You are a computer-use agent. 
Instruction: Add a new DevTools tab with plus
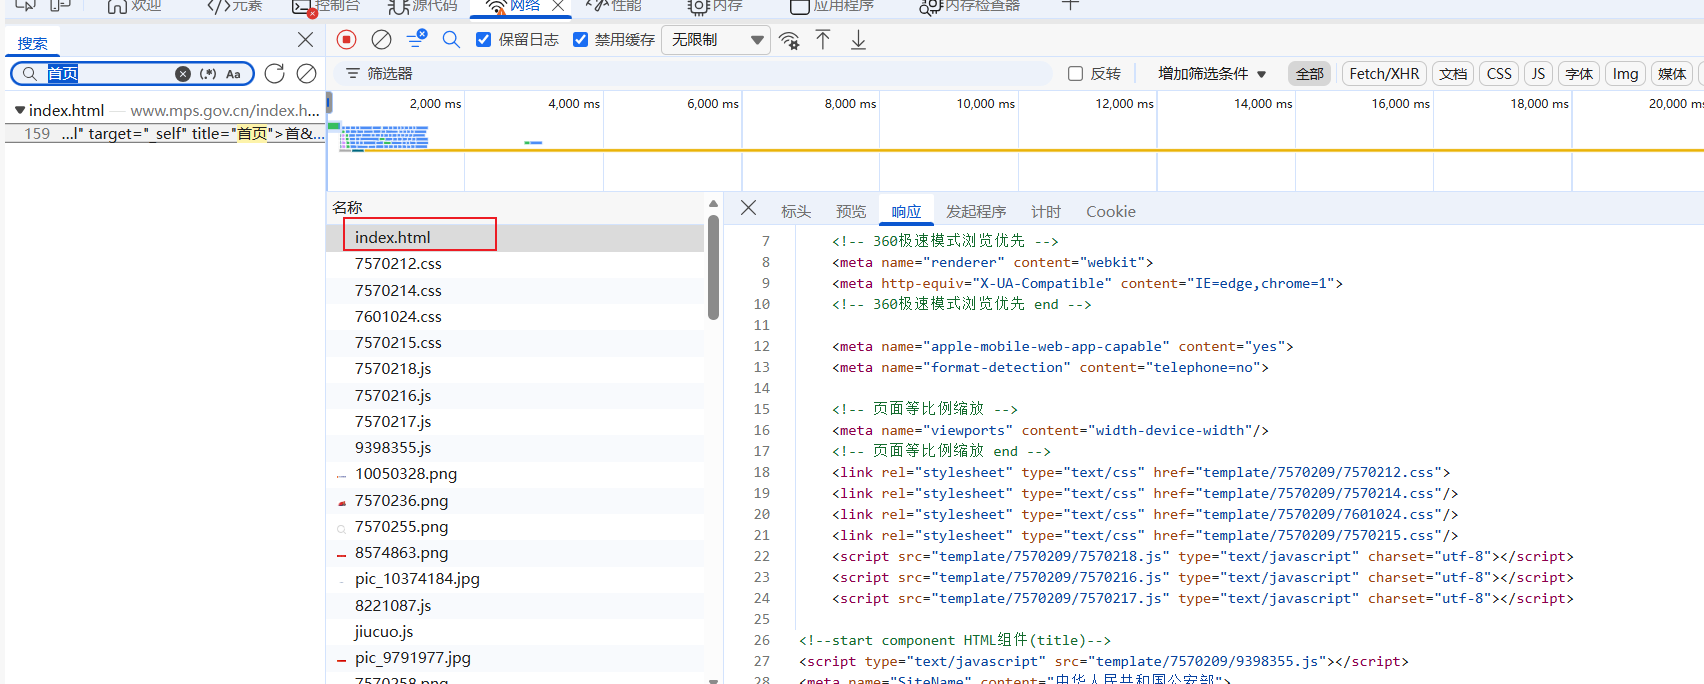point(1070,5)
